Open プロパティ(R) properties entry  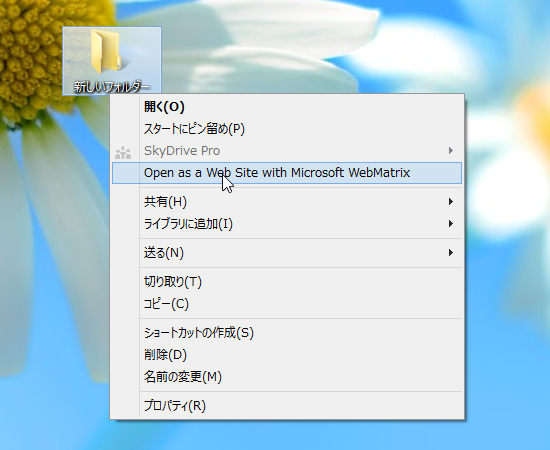click(x=287, y=406)
